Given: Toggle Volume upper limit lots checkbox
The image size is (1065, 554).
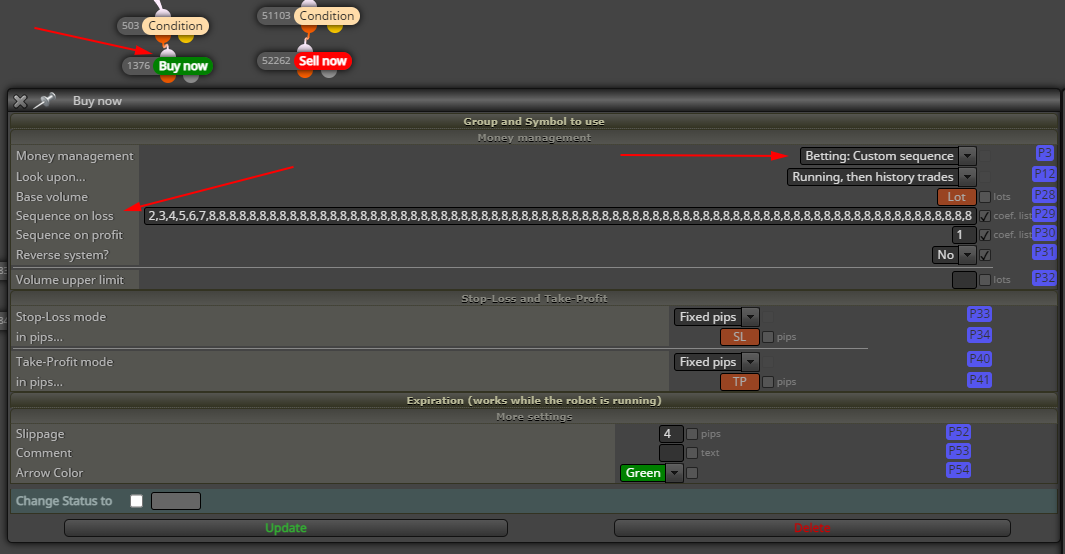Looking at the screenshot, I should pos(985,280).
